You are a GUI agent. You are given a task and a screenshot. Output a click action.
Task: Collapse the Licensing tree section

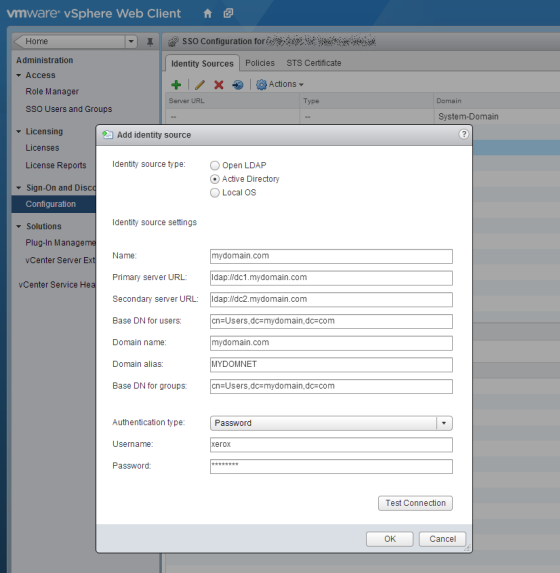19,131
